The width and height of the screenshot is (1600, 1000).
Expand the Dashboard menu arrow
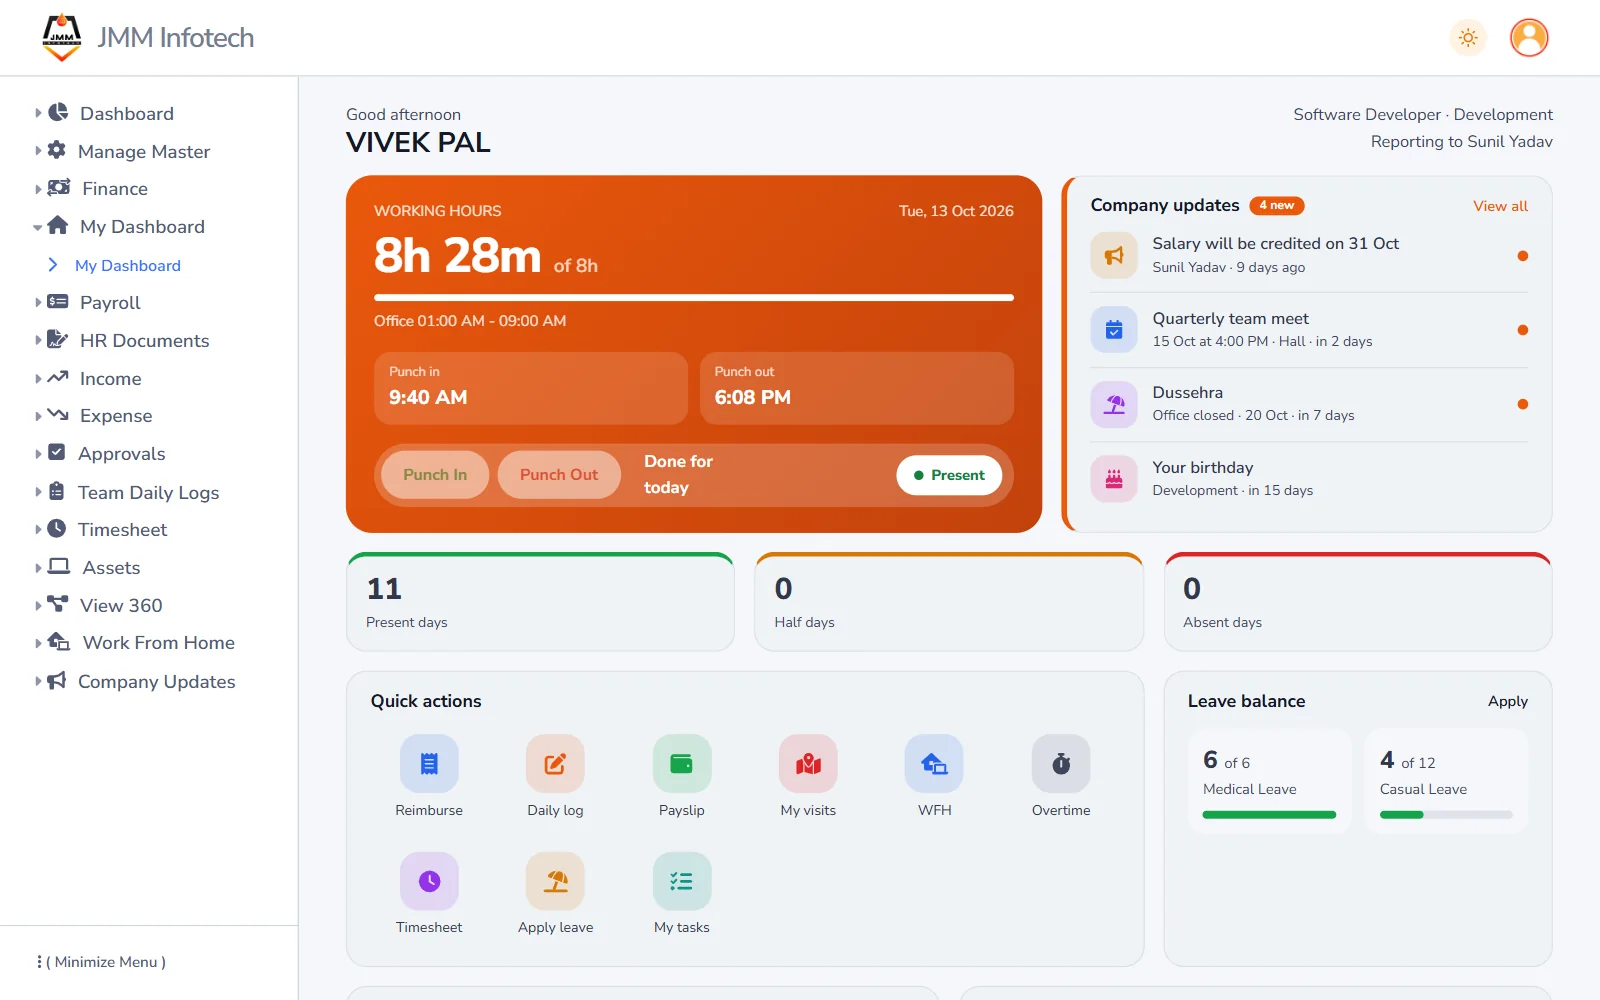[38, 113]
